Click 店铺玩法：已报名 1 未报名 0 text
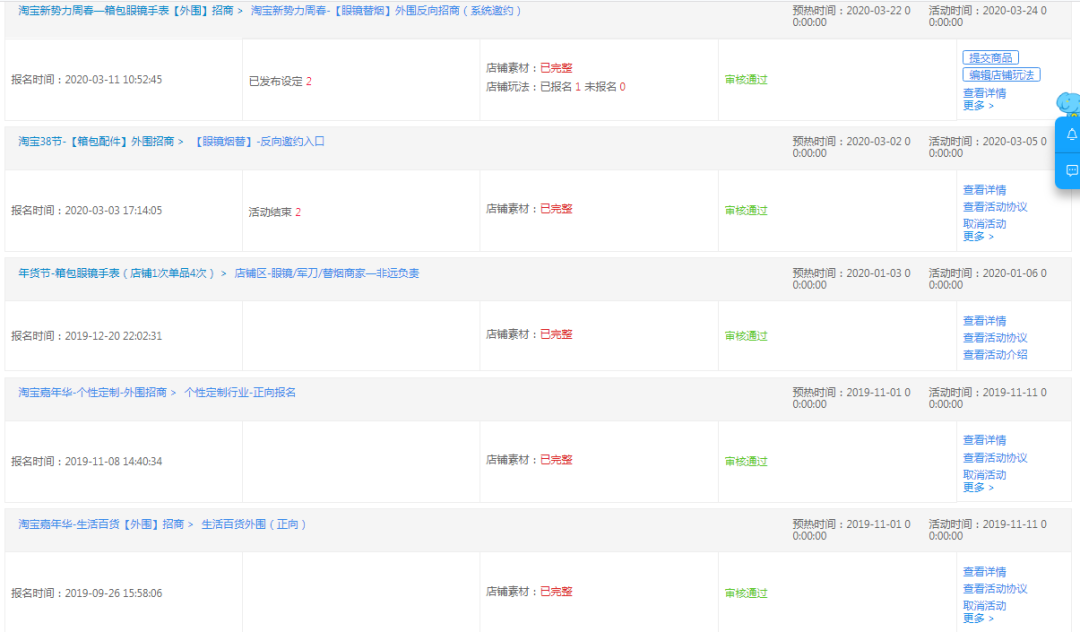Screen dimensions: 1080x632 pyautogui.click(x=556, y=87)
